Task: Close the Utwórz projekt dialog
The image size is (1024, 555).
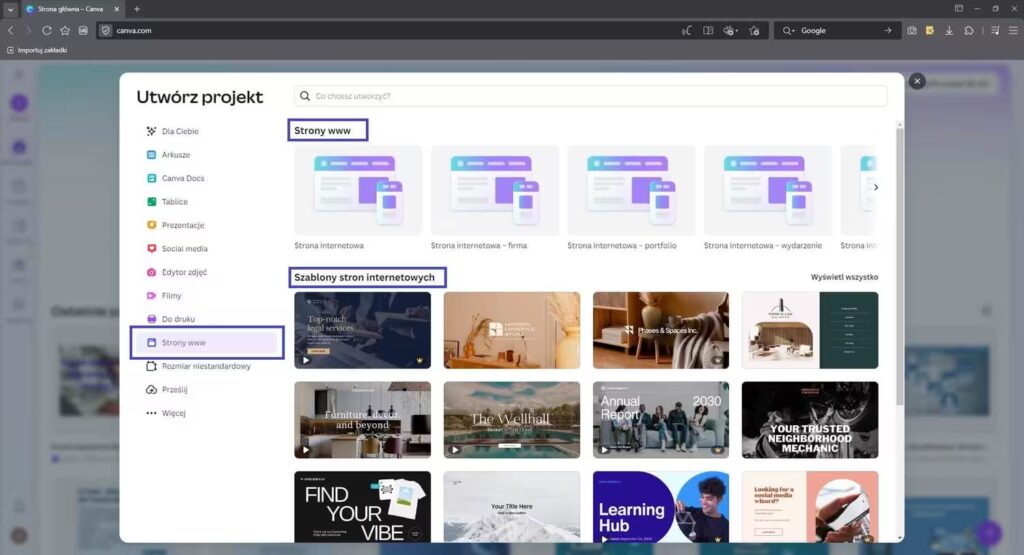Action: coord(917,81)
